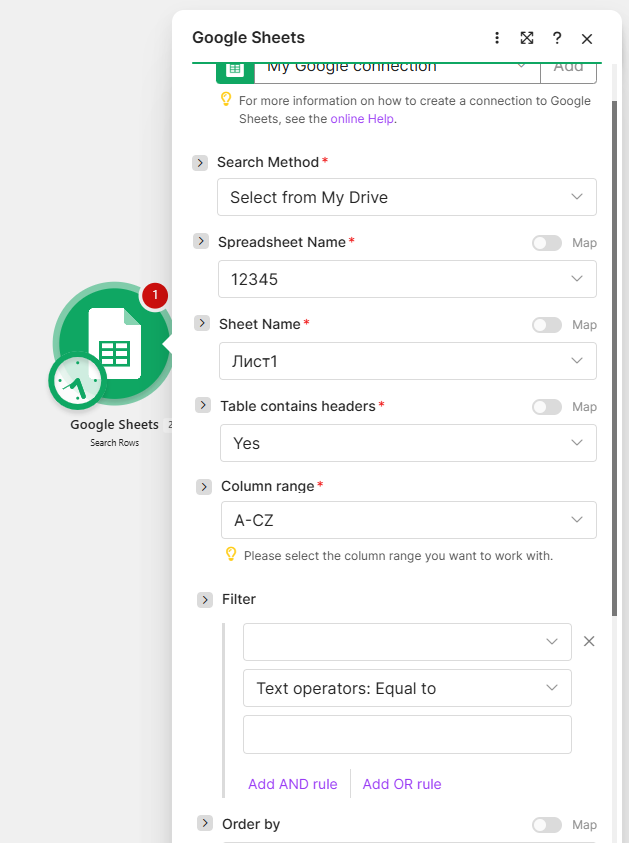Click the red error badge
This screenshot has width=629, height=843.
point(155,295)
